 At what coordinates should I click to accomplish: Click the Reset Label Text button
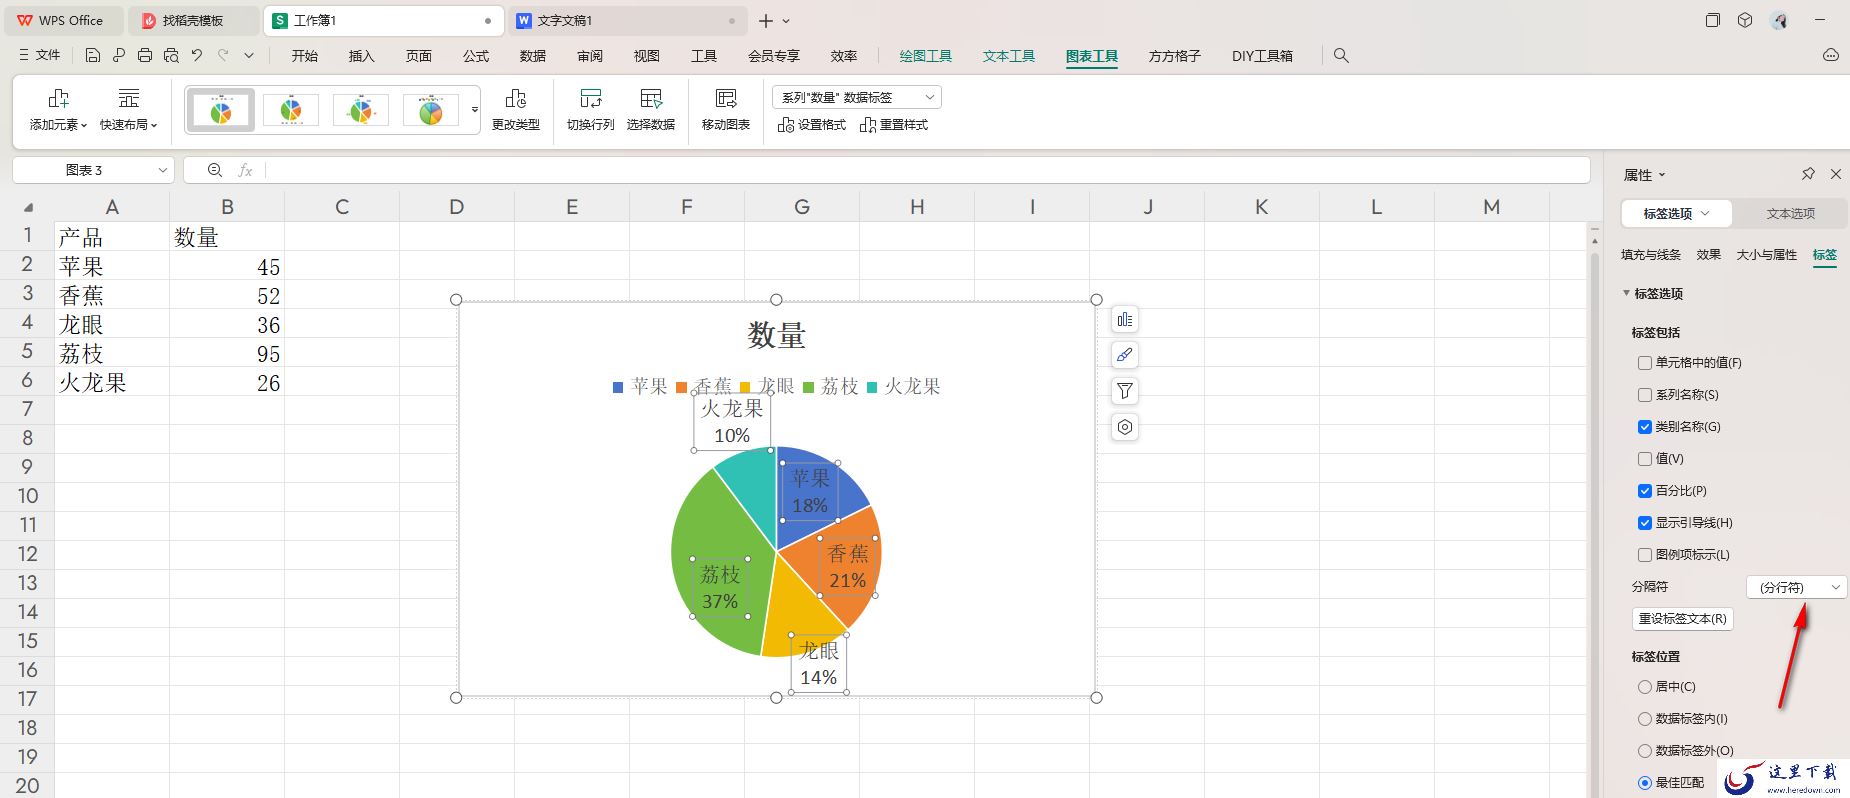click(x=1683, y=619)
